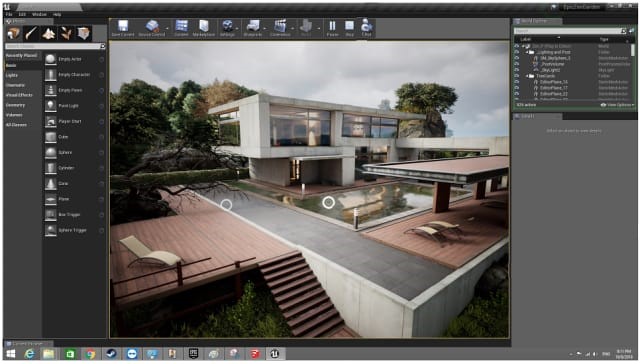Click the Settings toolbar icon

227,28
